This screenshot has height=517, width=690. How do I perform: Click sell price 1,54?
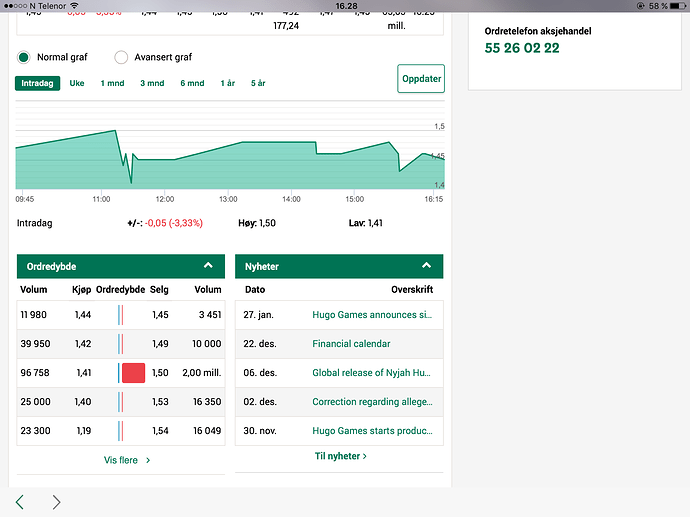[160, 431]
